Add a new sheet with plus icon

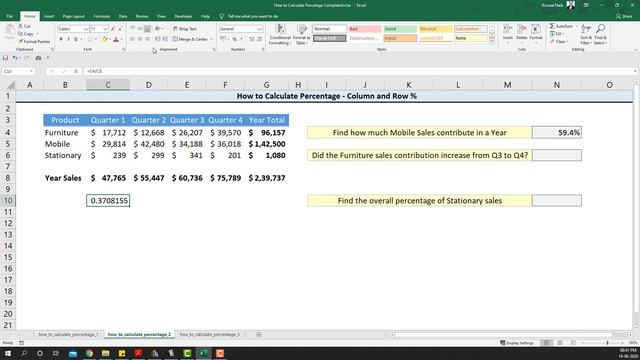[x=259, y=334]
